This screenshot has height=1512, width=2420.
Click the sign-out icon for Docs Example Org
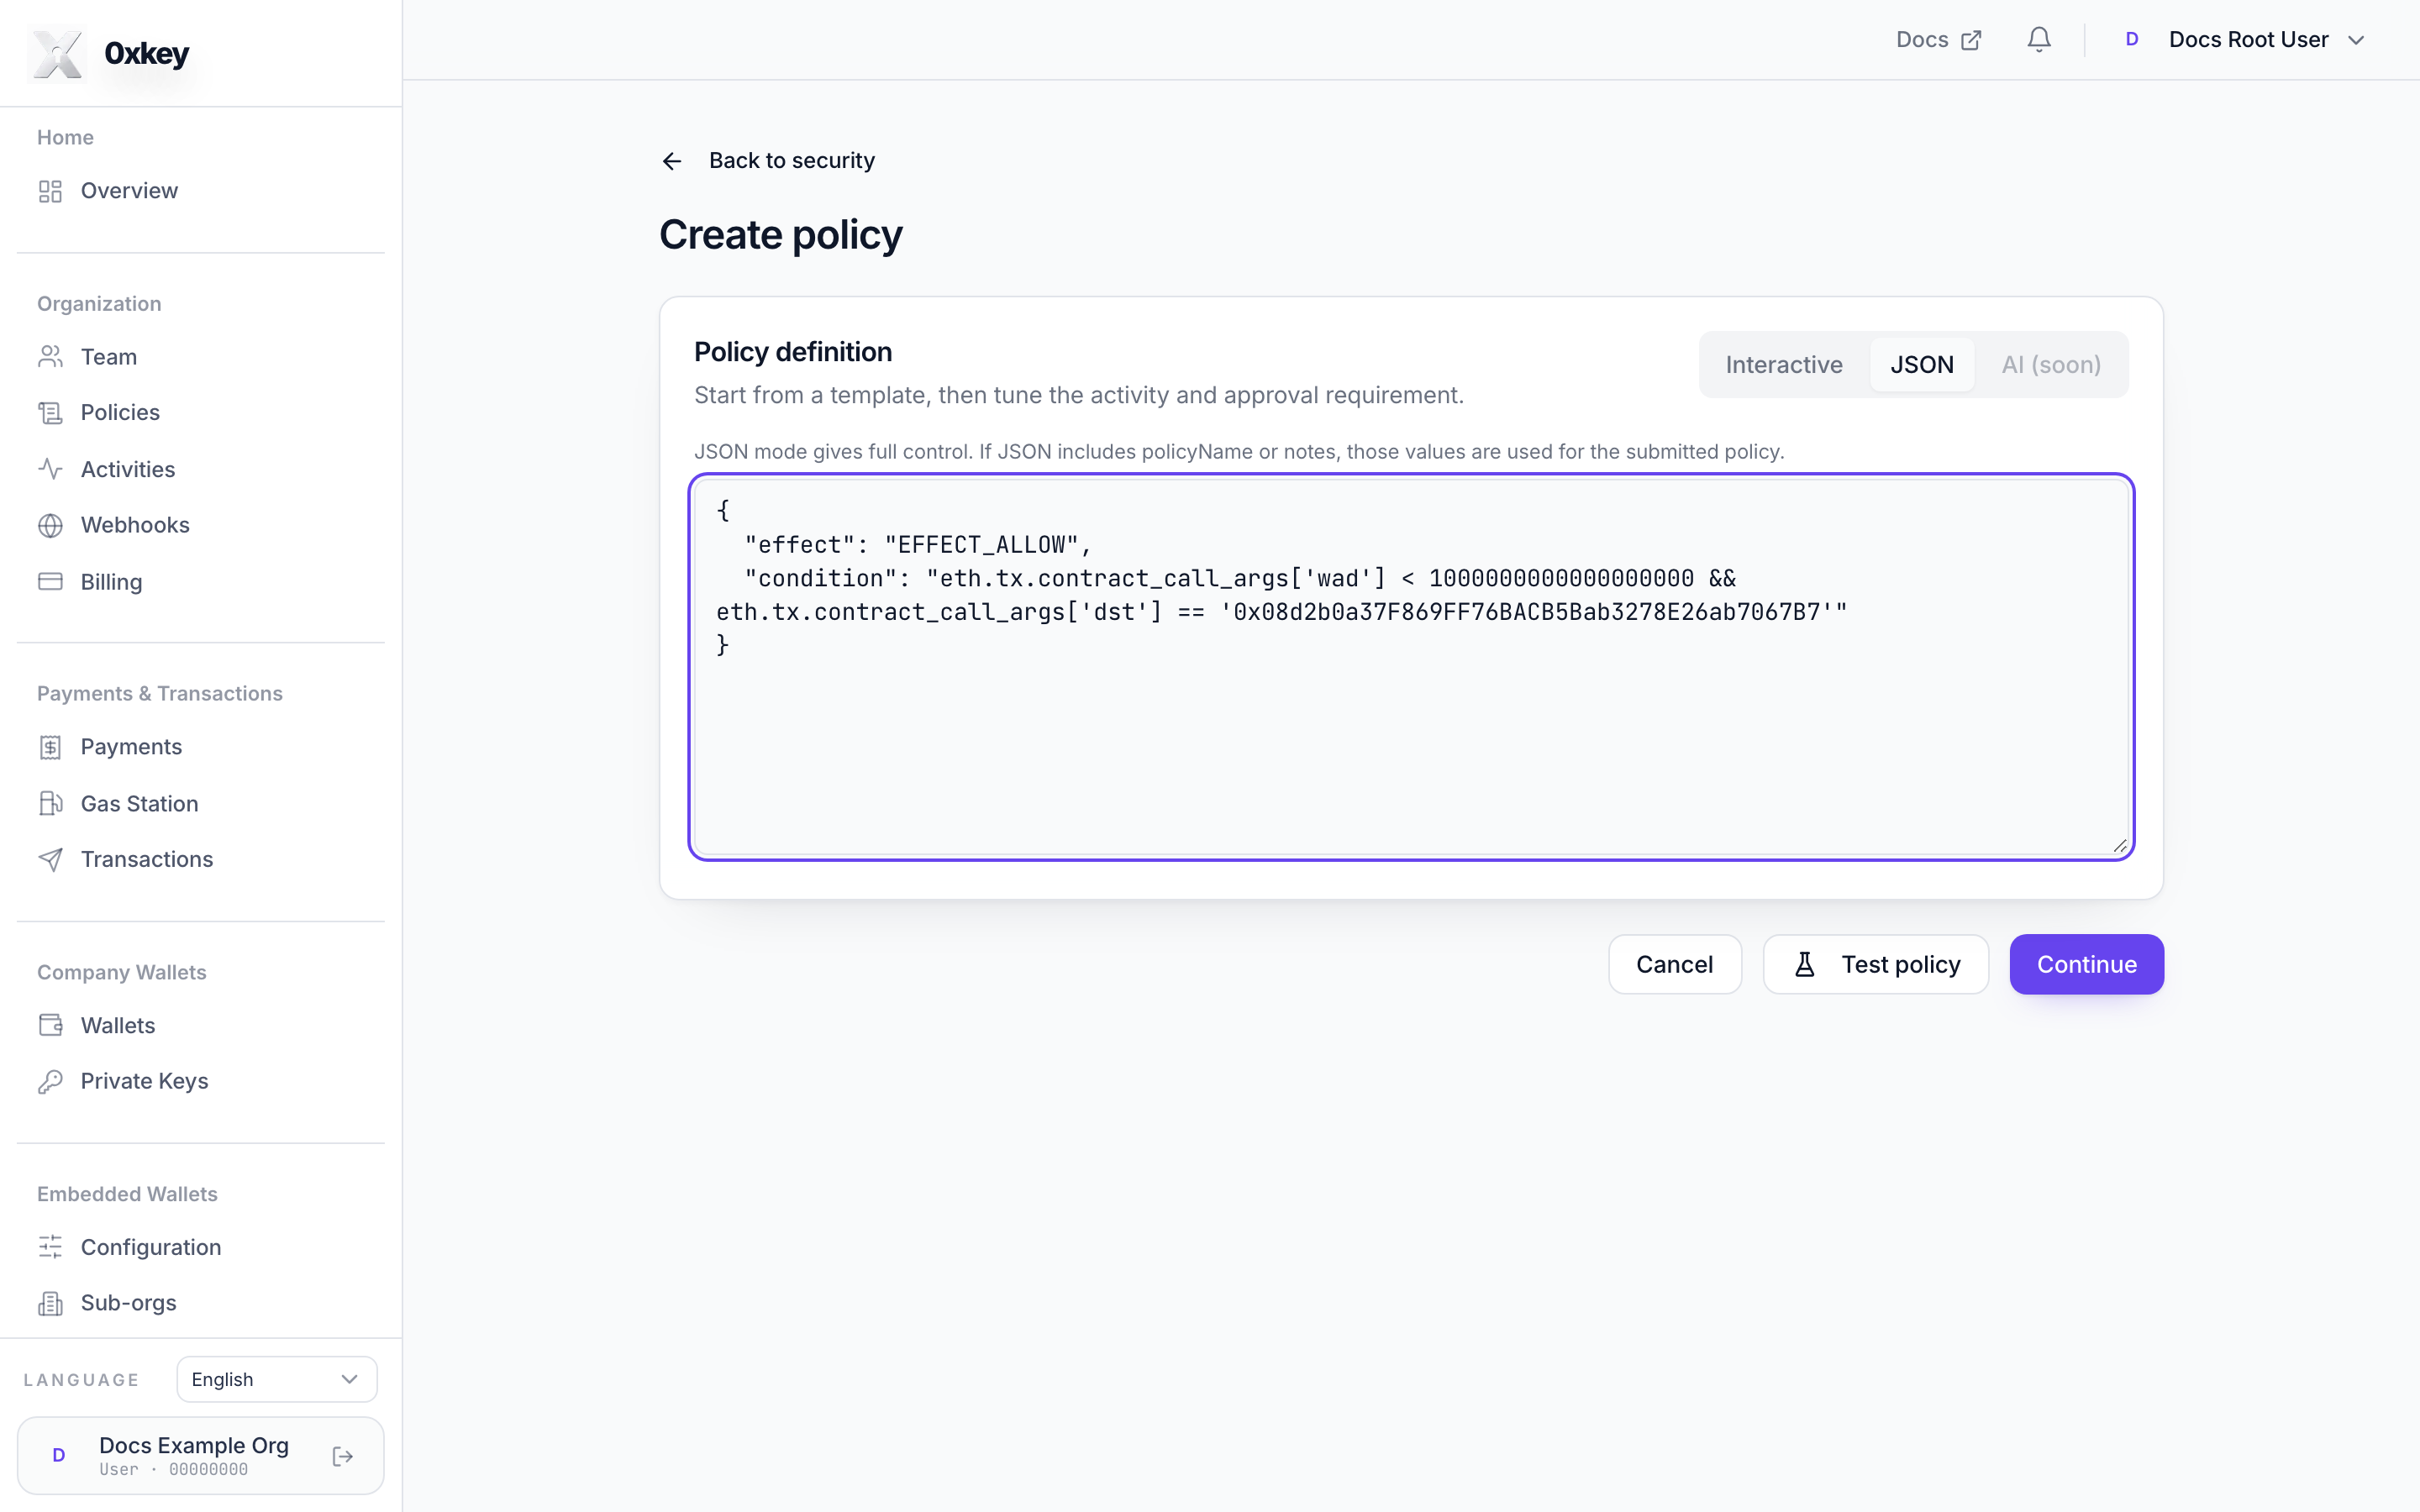tap(343, 1456)
